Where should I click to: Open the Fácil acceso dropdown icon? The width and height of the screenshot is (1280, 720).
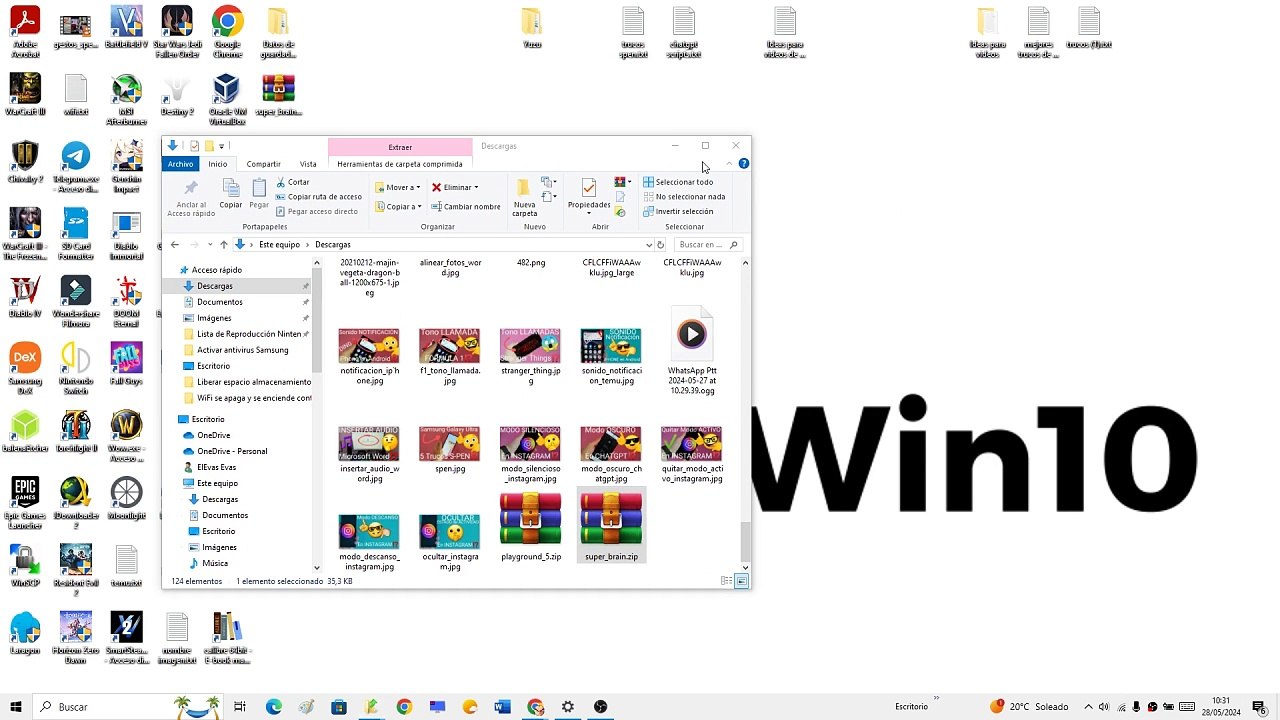(x=548, y=198)
